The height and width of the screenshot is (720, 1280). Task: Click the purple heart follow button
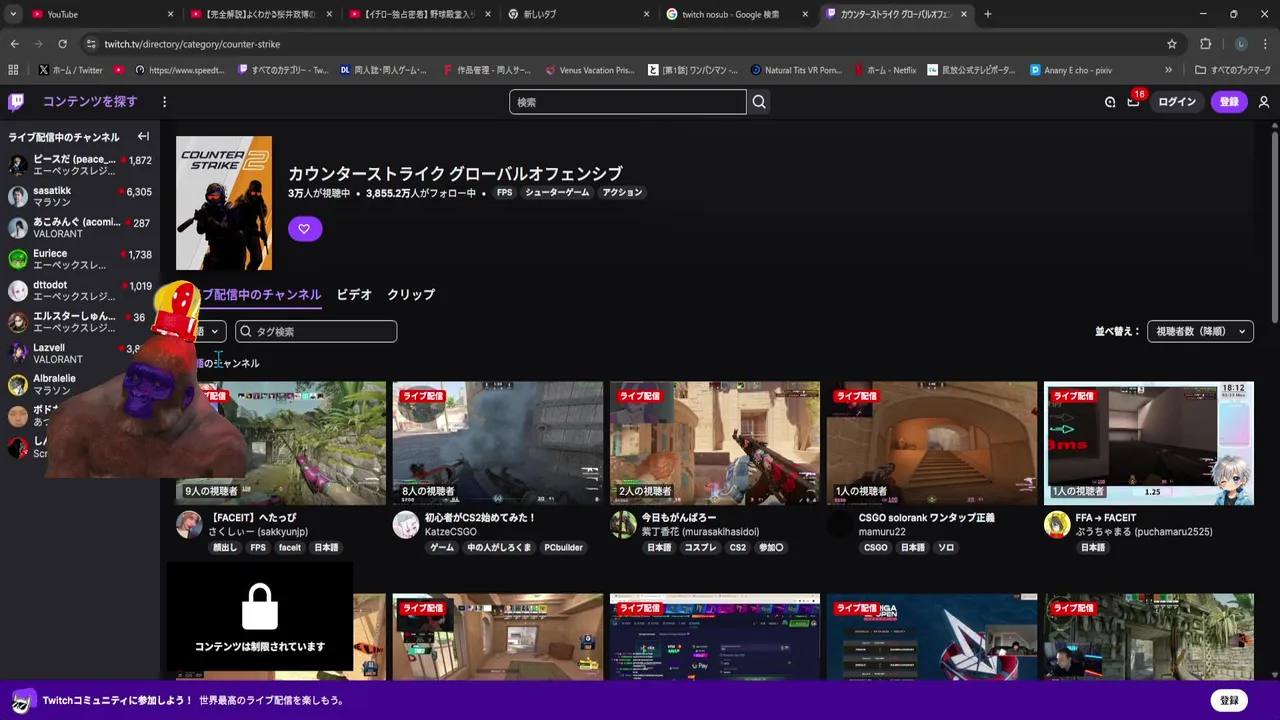pos(304,228)
